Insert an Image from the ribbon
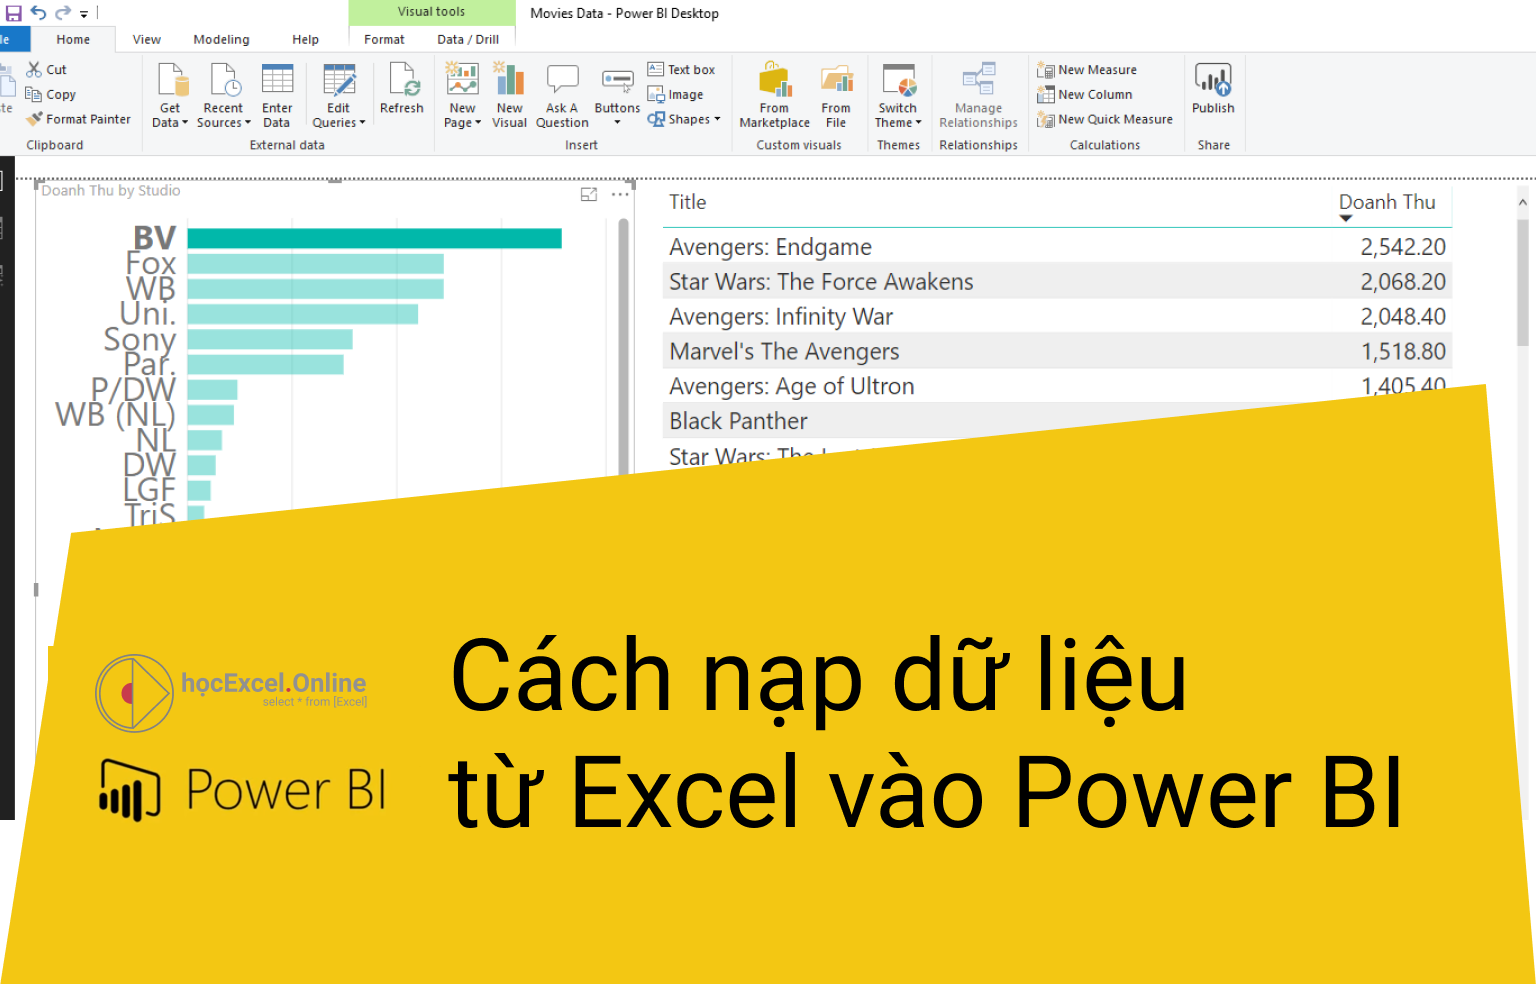Image resolution: width=1536 pixels, height=984 pixels. pos(675,94)
